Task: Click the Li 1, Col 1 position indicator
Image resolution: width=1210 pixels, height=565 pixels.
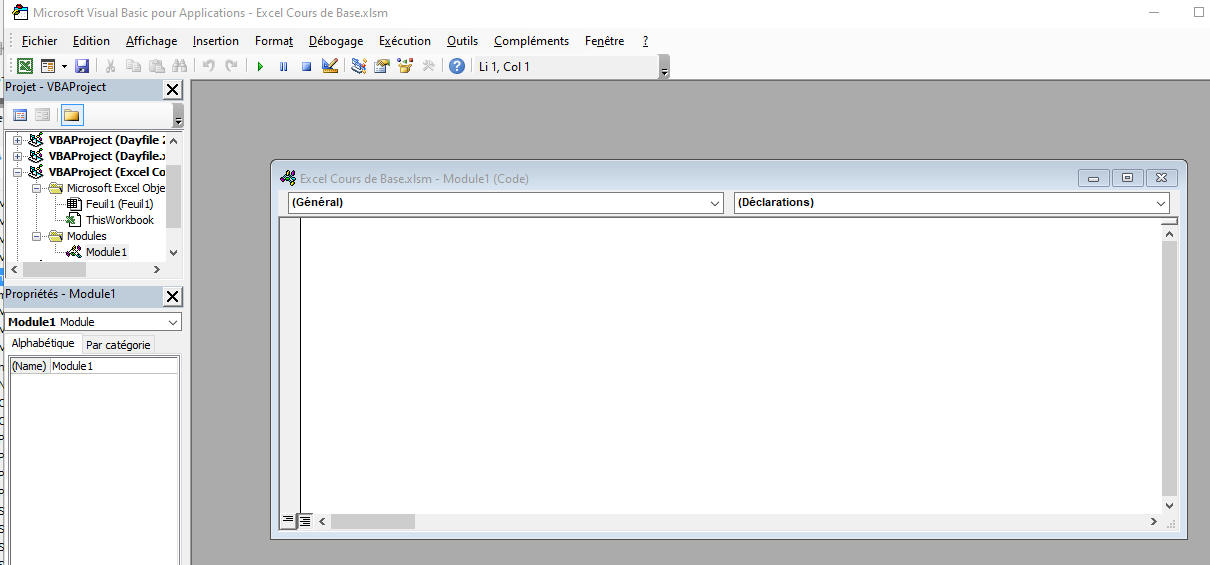Action: point(504,67)
